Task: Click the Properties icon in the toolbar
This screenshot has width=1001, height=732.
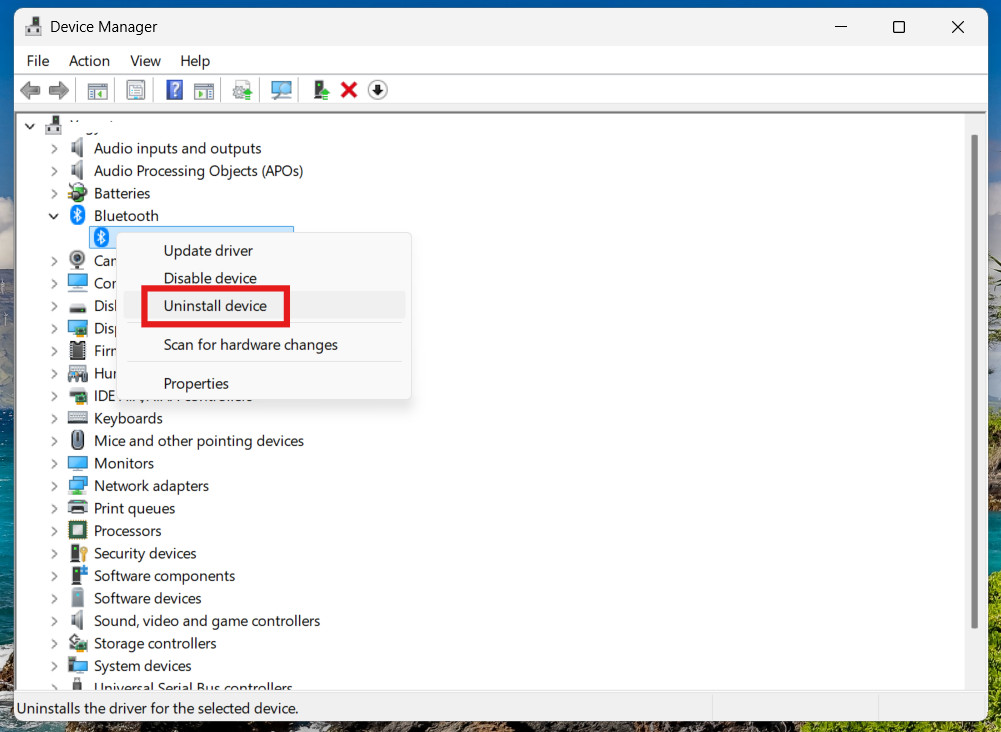Action: coord(136,90)
